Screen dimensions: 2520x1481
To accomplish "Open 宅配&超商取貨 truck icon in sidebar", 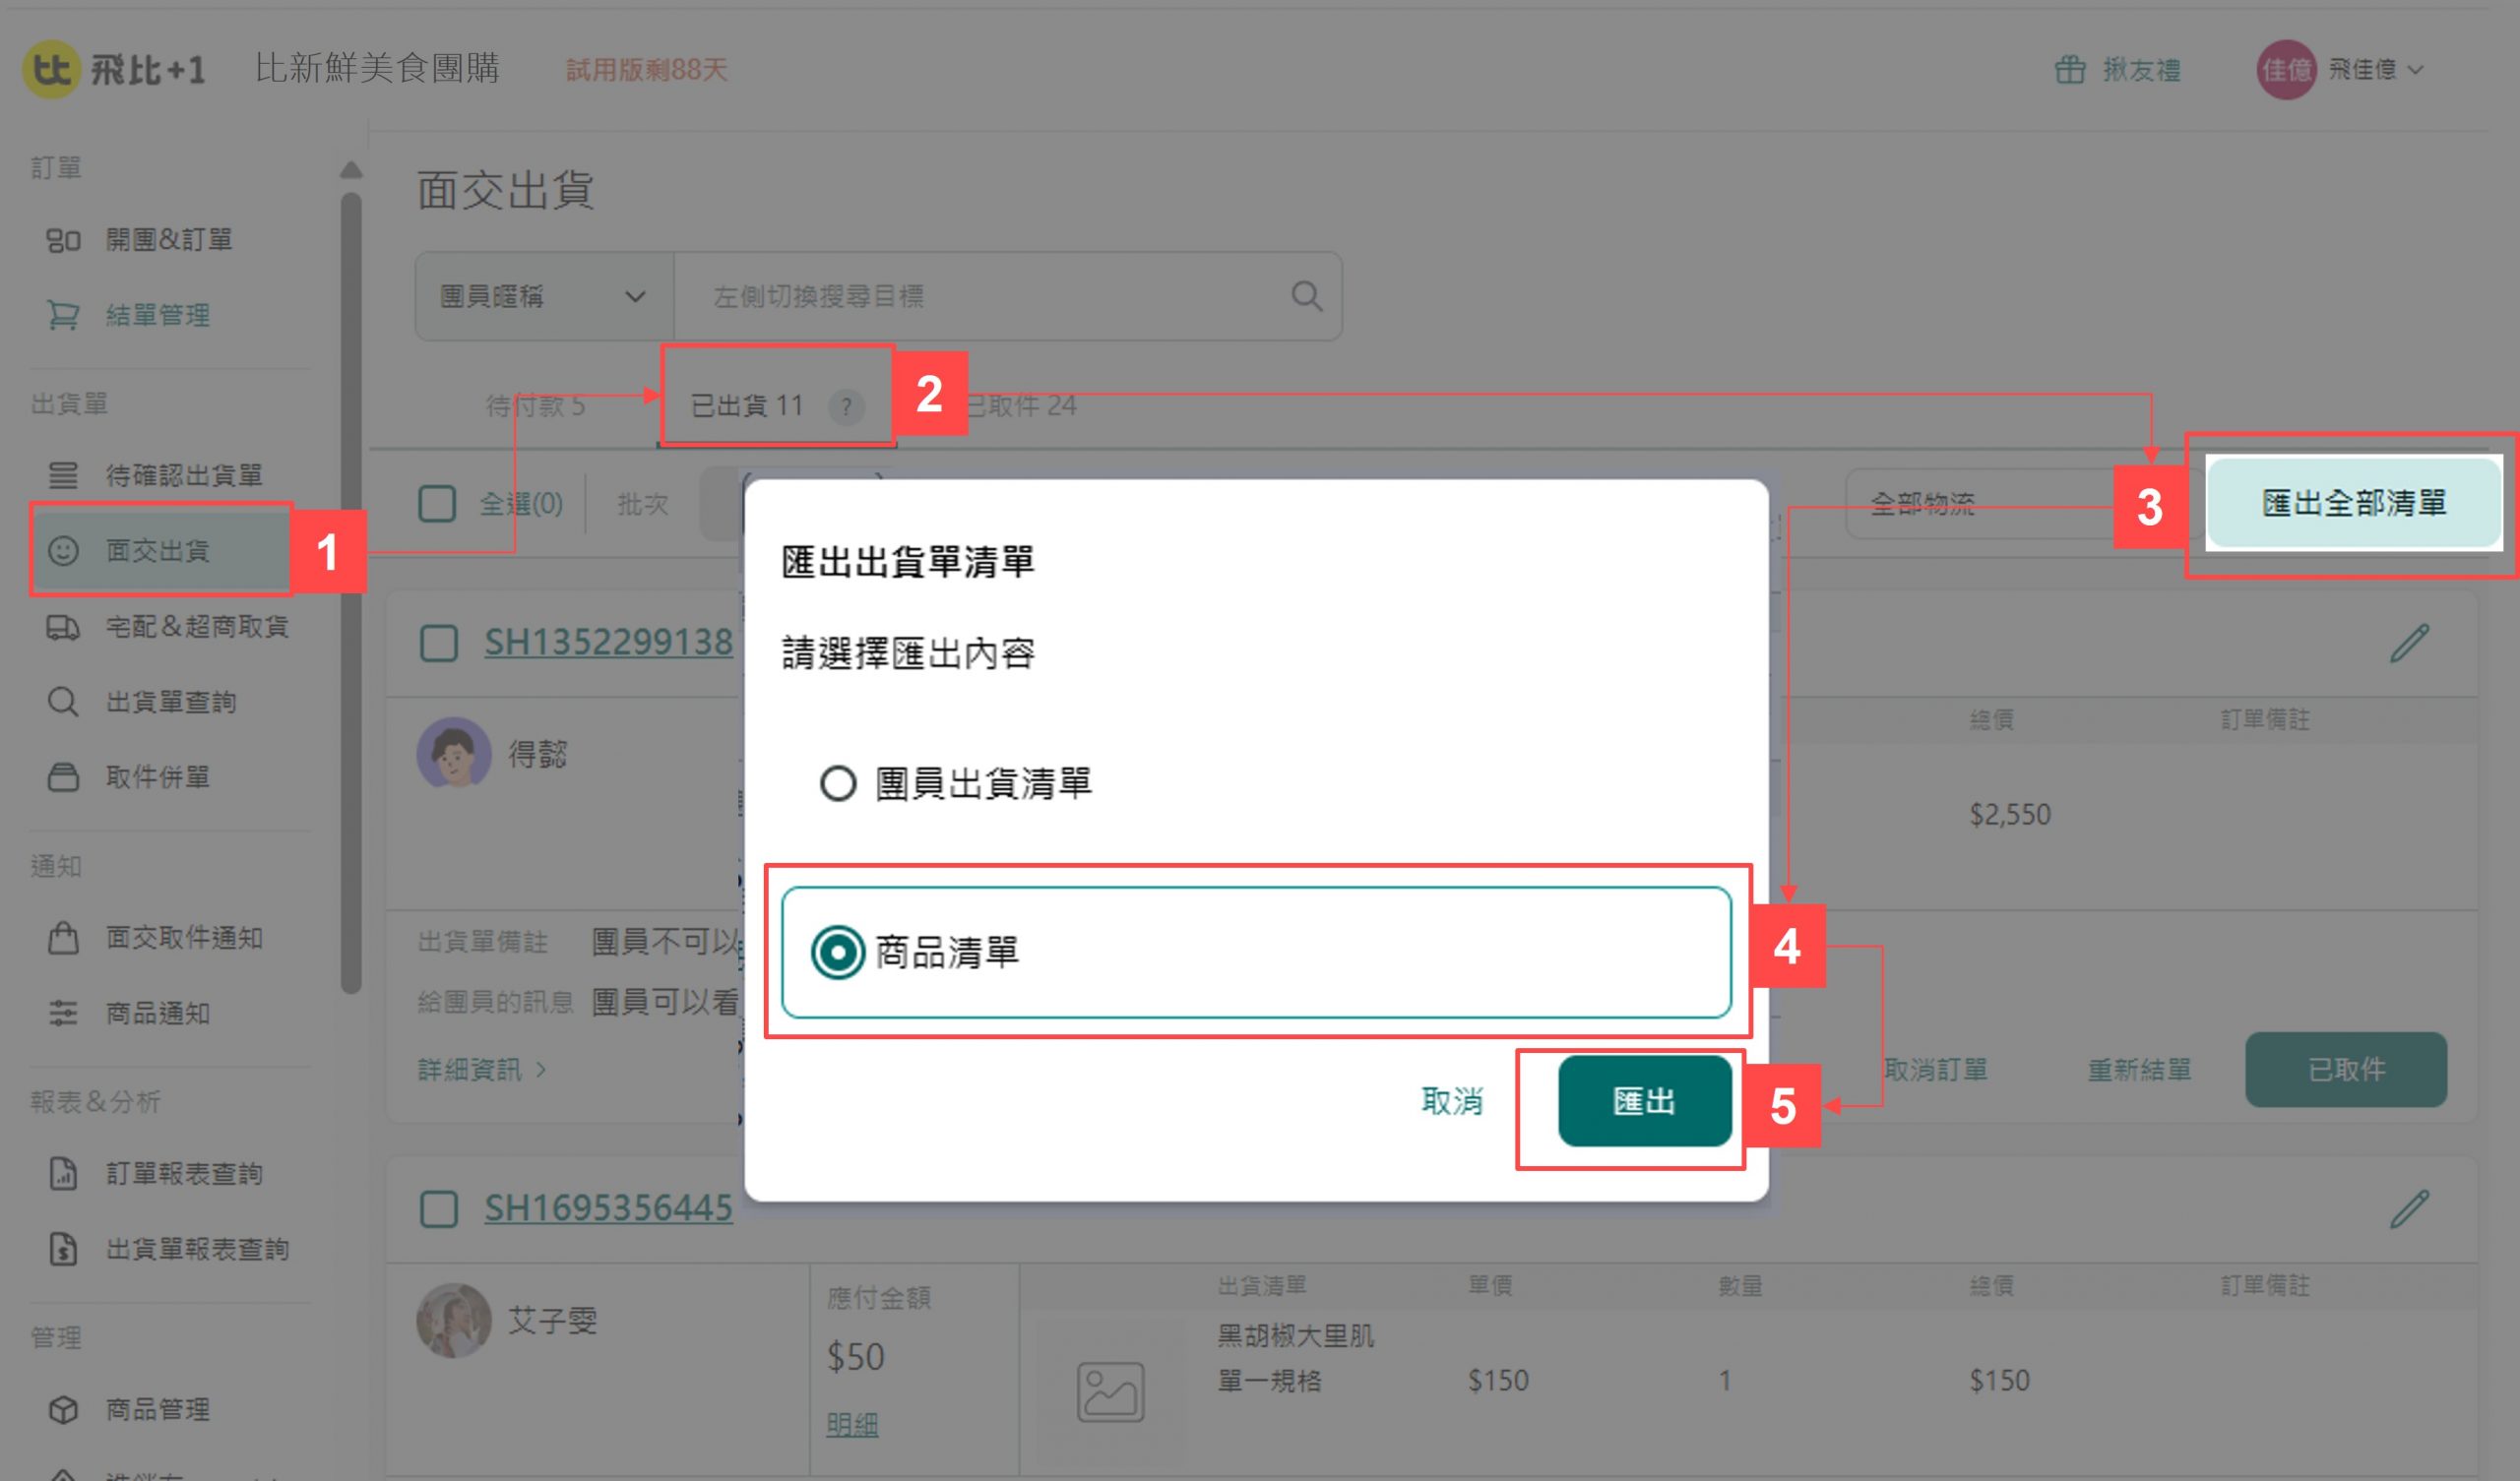I will click(62, 627).
